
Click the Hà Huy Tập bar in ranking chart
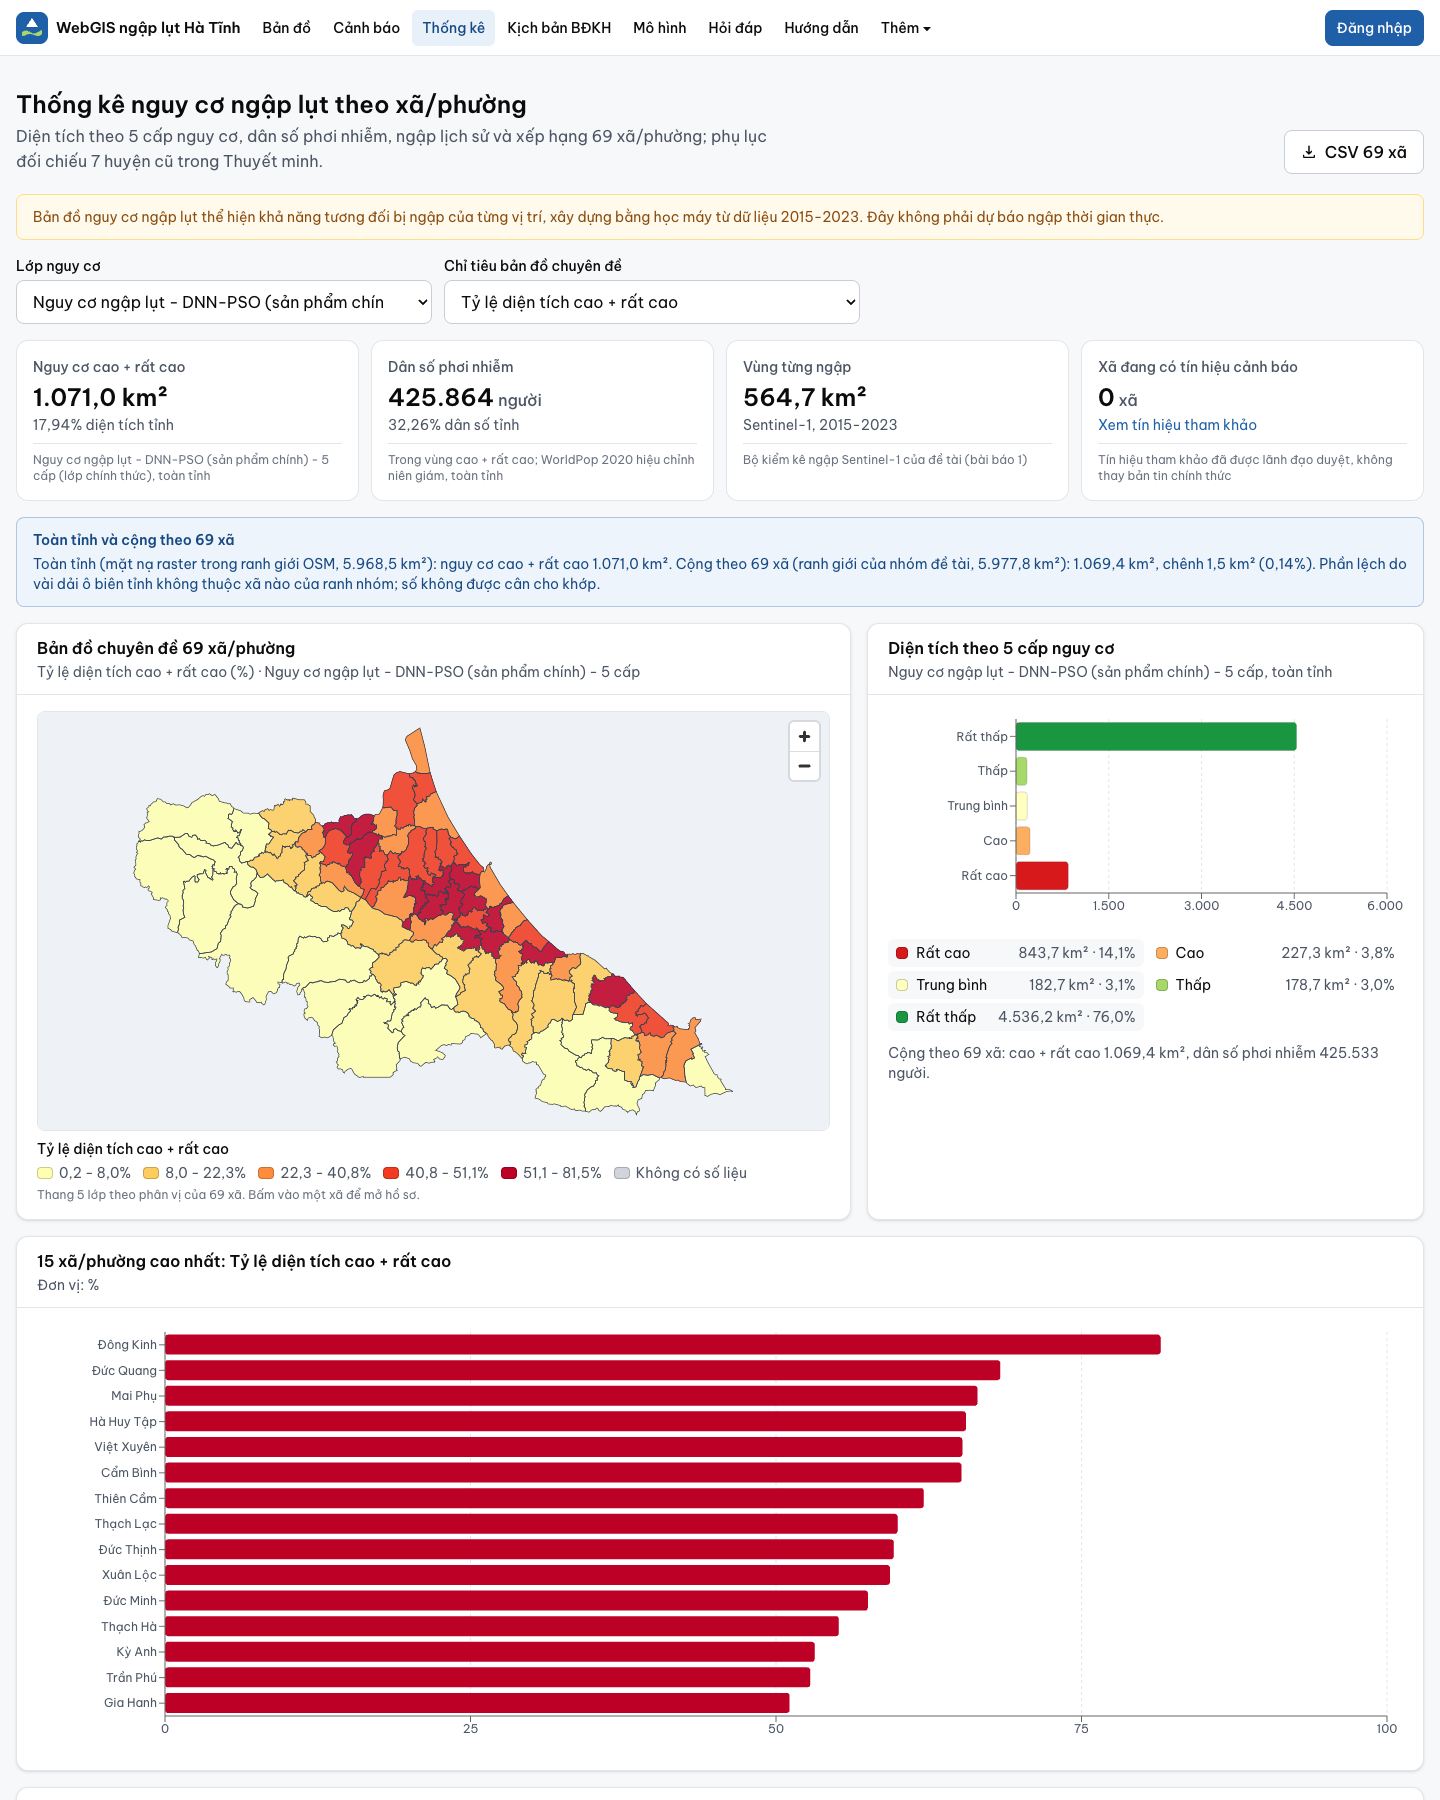565,1421
